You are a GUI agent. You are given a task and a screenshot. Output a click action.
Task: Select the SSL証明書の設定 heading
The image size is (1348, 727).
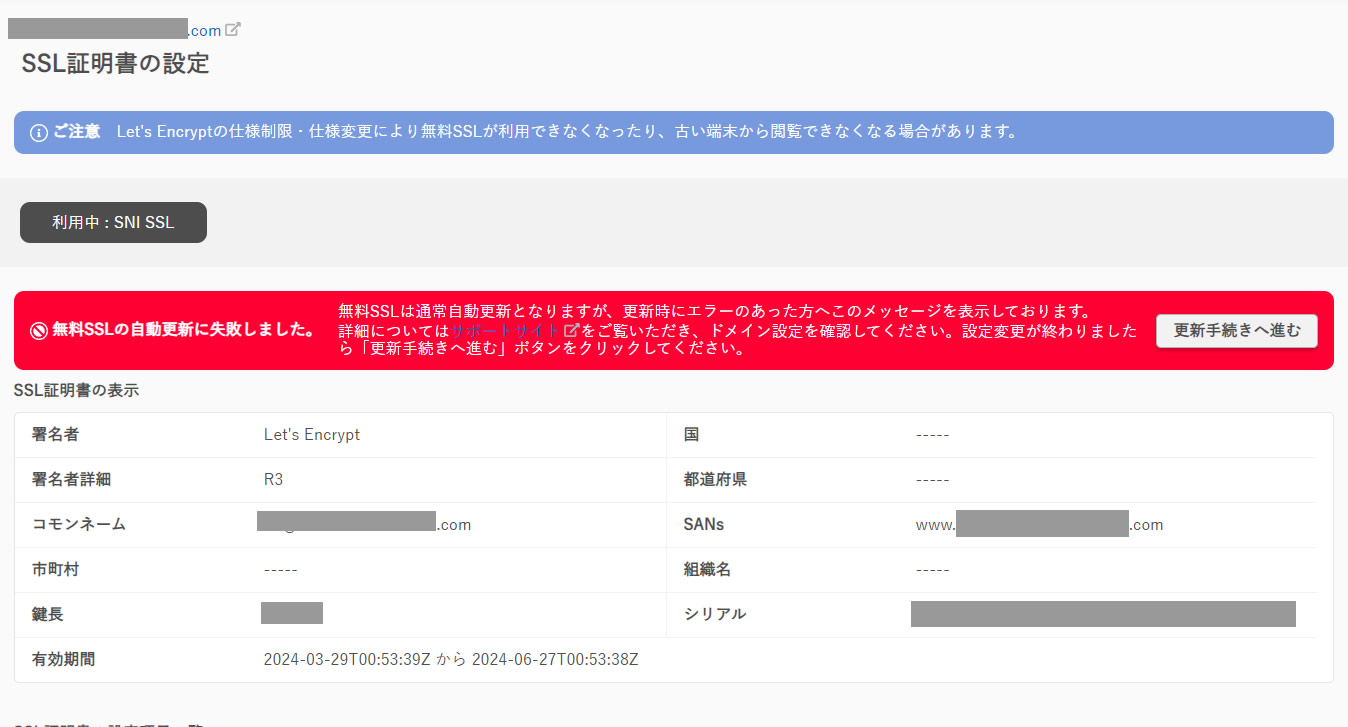[116, 63]
